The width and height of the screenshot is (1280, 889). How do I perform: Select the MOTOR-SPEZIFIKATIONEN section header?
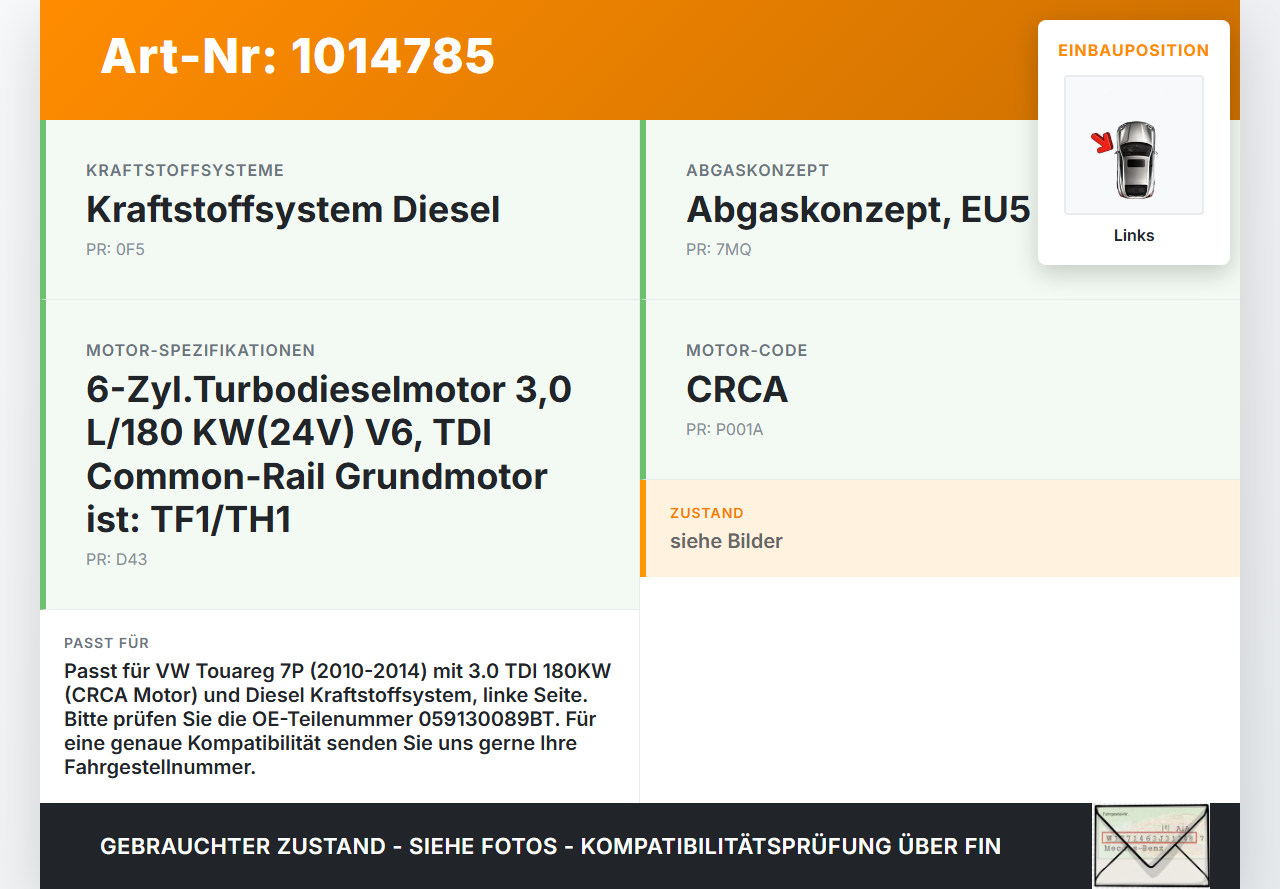pos(200,350)
